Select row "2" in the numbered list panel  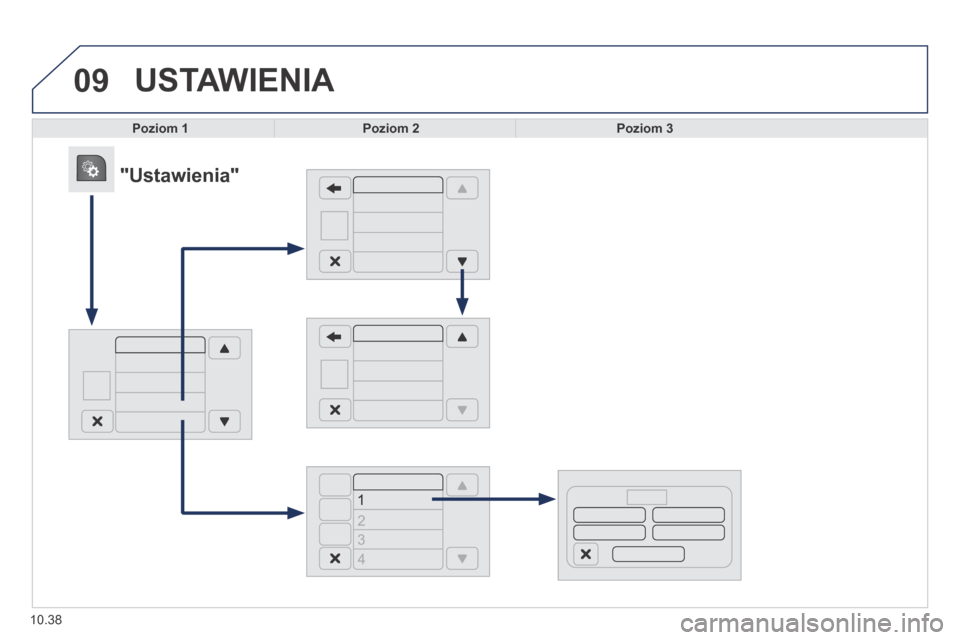tap(398, 520)
